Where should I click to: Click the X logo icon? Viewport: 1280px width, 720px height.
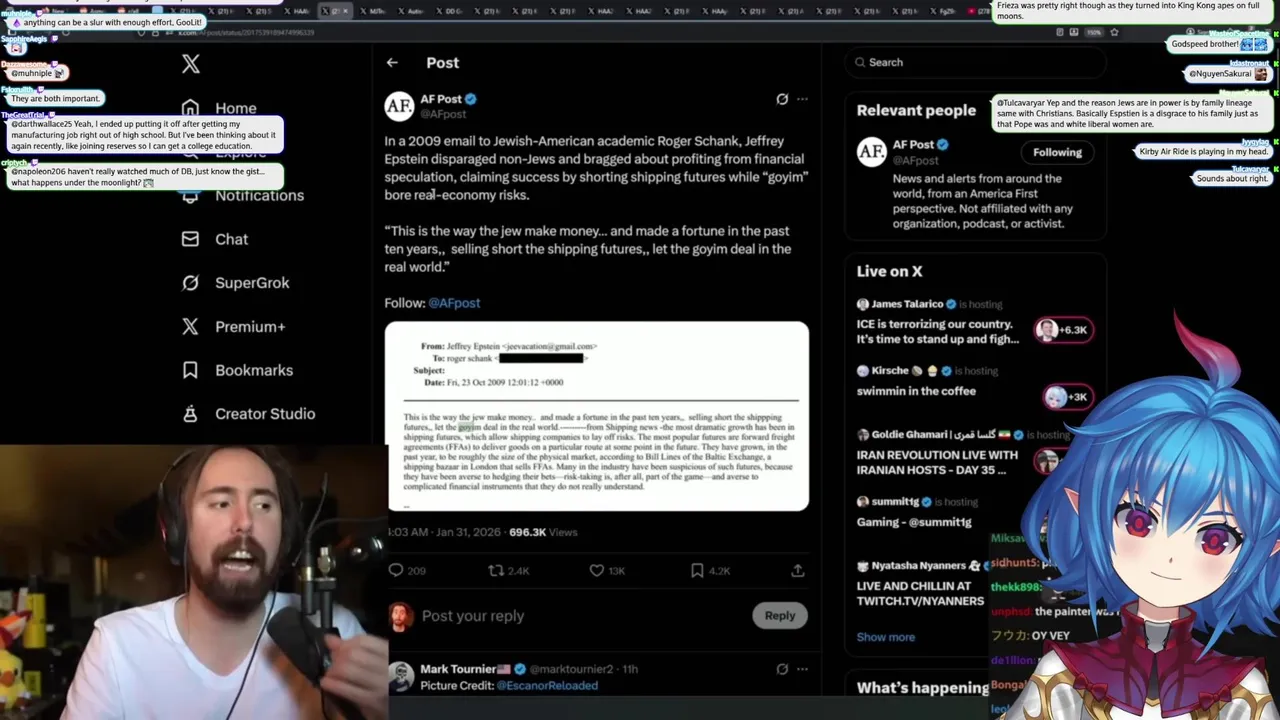pyautogui.click(x=191, y=64)
